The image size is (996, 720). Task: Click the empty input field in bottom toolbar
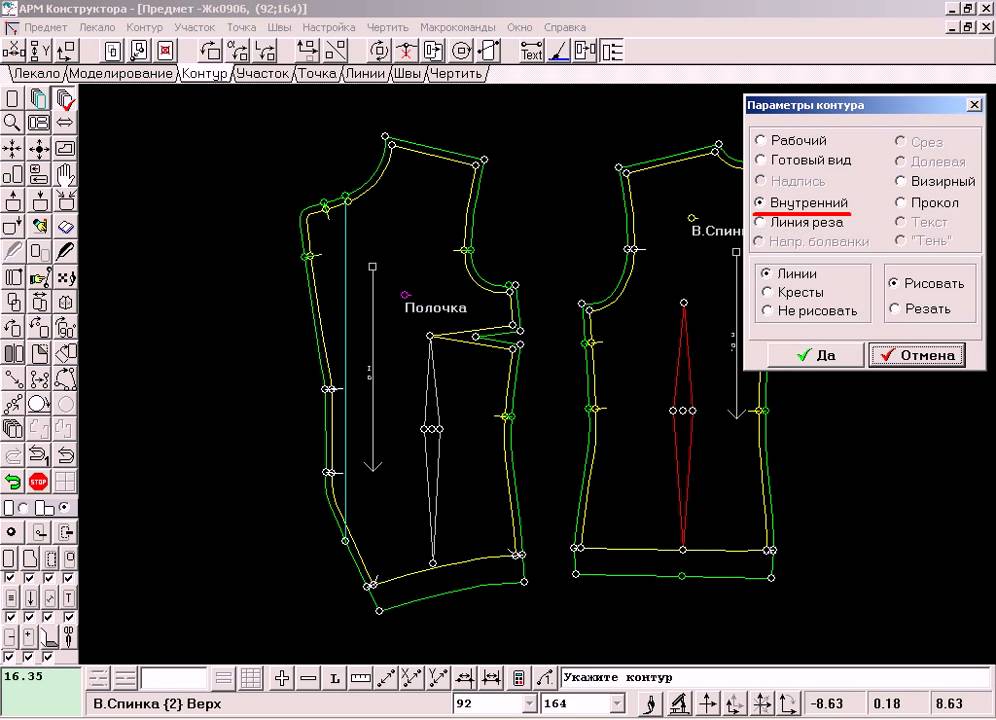(x=174, y=678)
